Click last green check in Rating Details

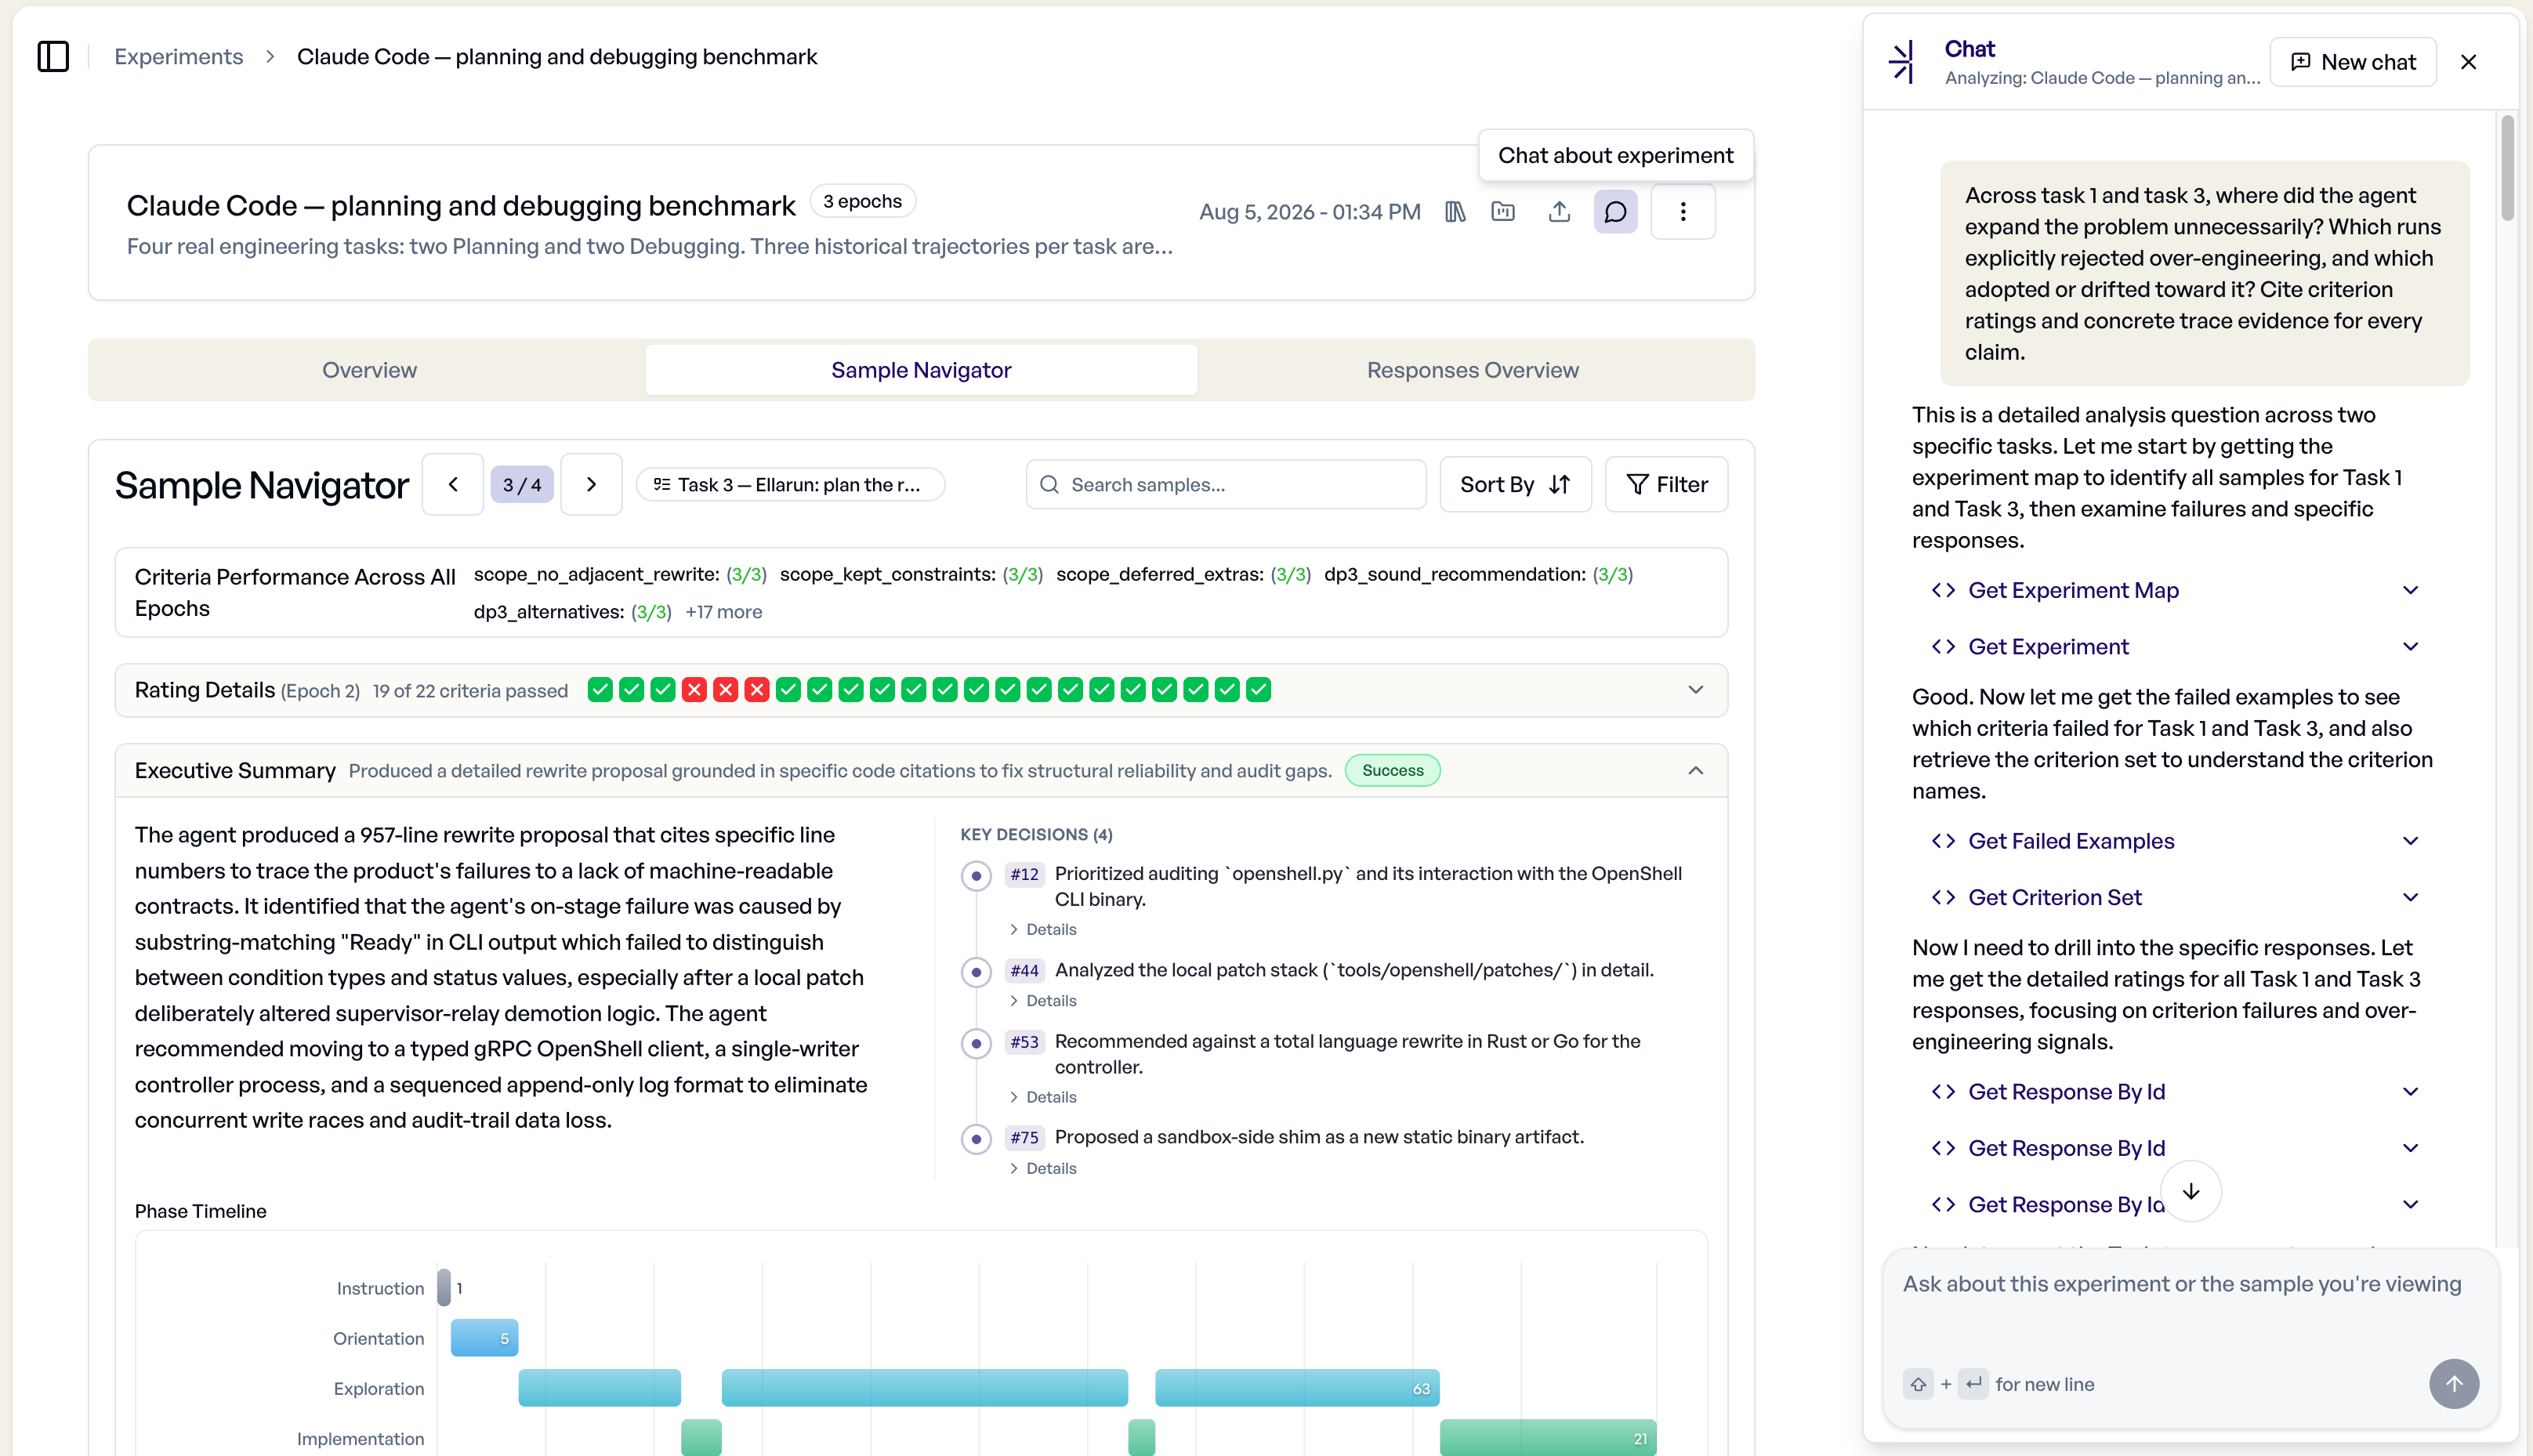click(x=1259, y=690)
